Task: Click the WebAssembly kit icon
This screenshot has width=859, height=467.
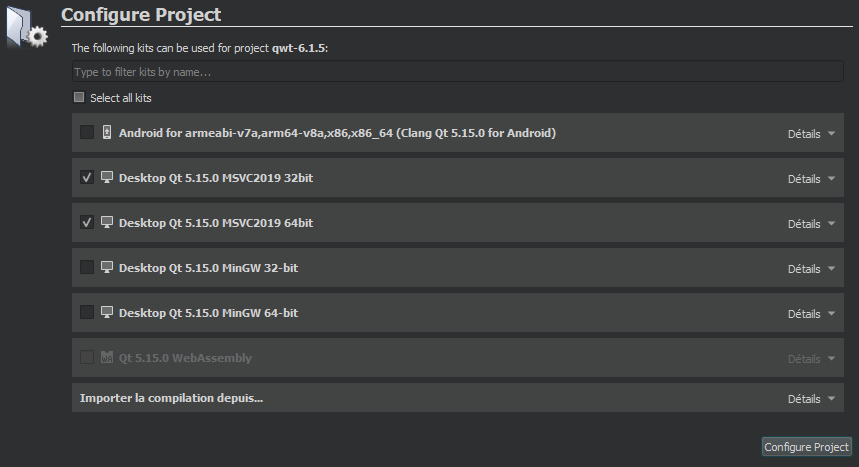Action: (x=107, y=357)
